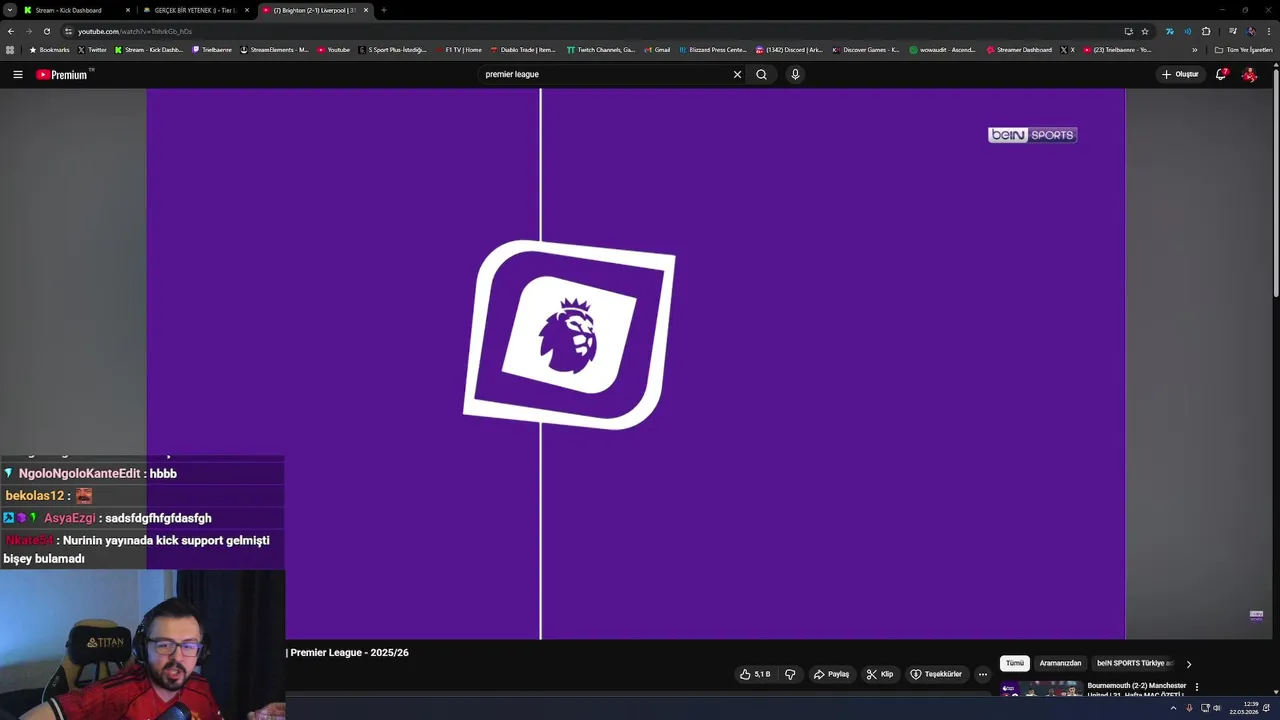
Task: Open the Gmail bookmark
Action: point(657,50)
